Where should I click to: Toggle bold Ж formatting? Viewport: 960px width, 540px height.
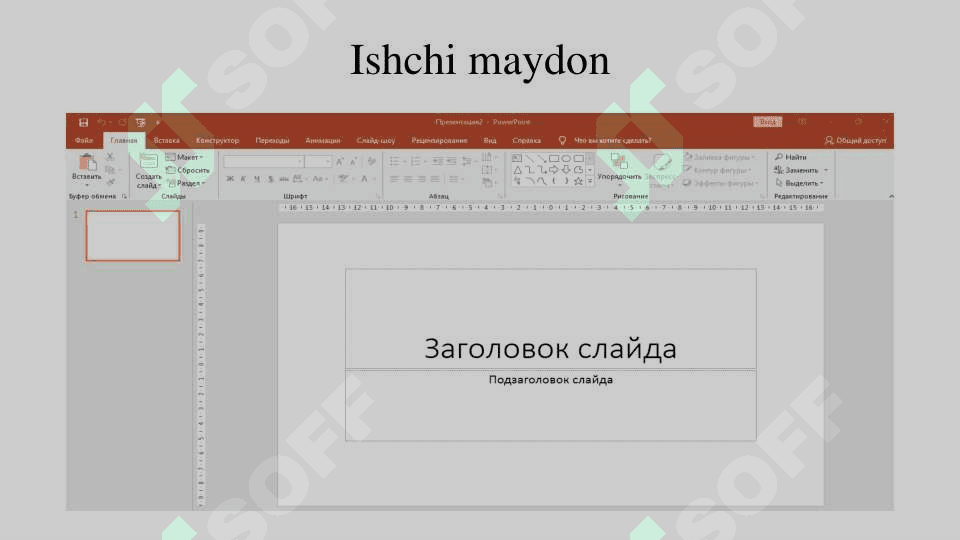point(230,179)
